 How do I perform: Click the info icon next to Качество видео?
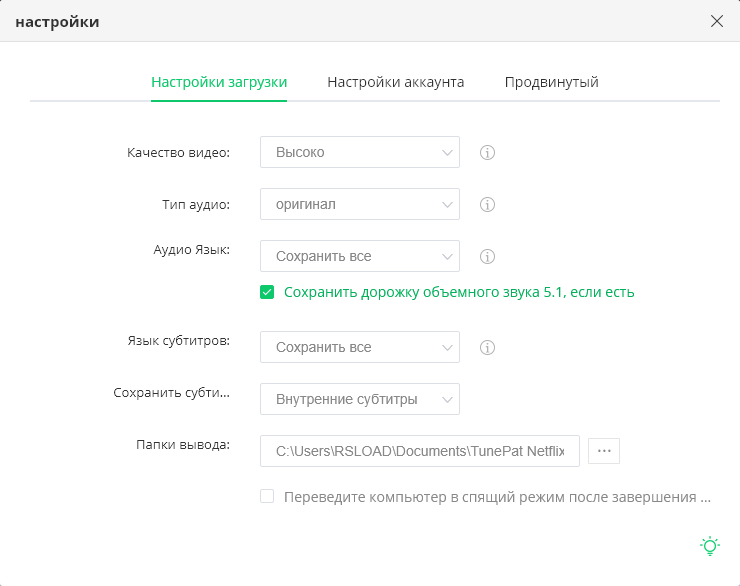(x=487, y=152)
